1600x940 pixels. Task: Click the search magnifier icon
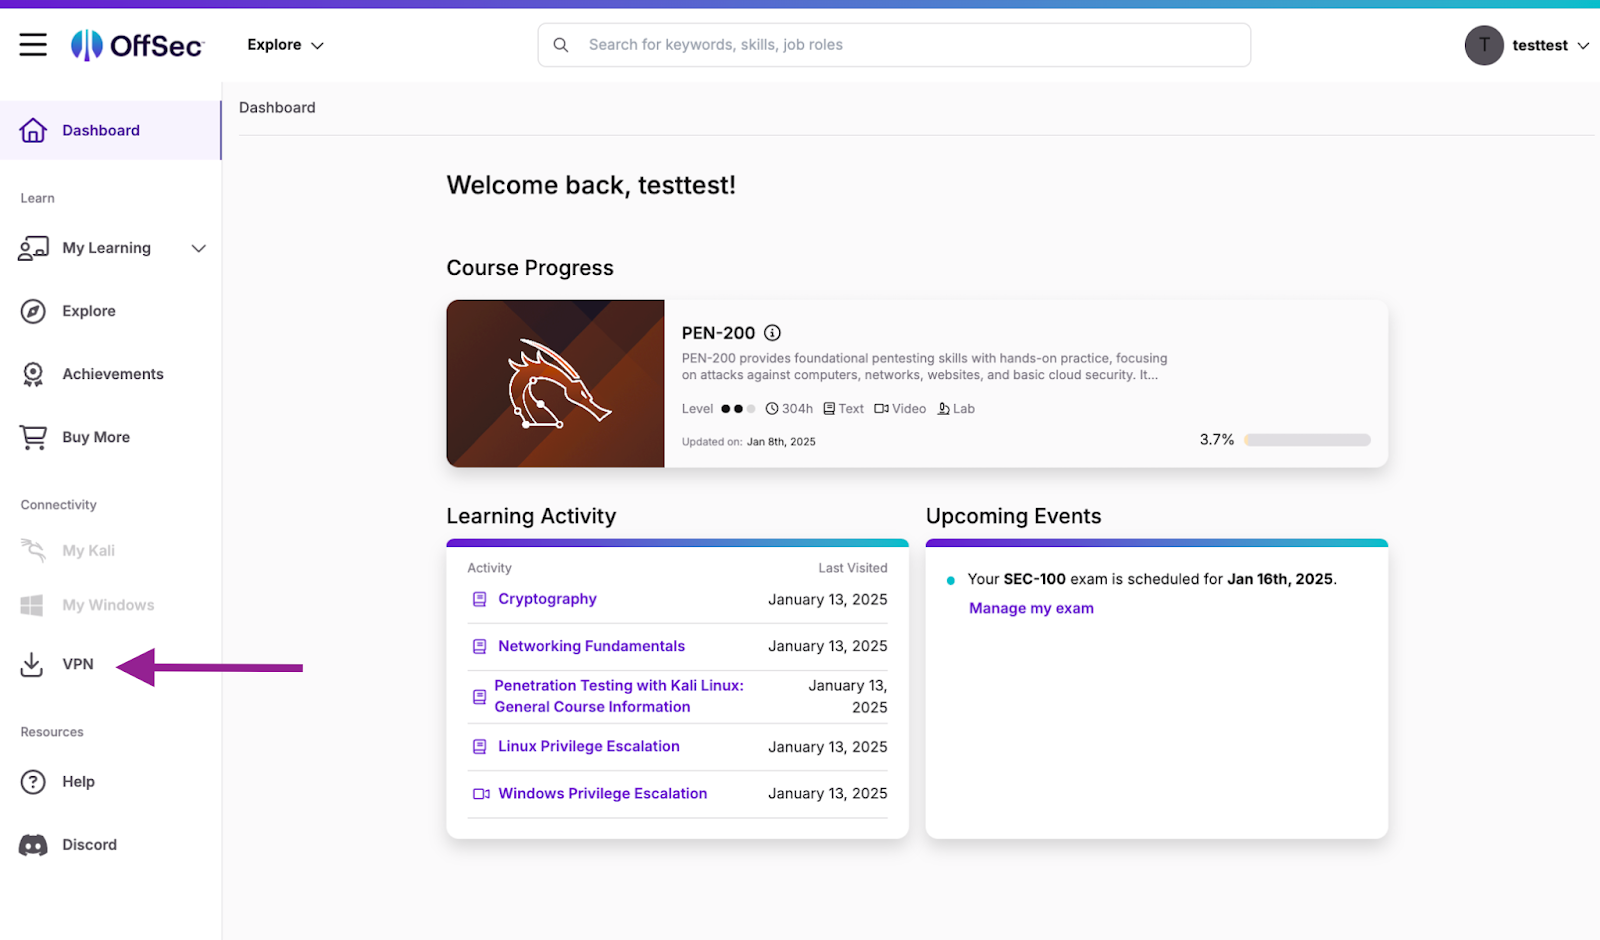pos(561,45)
